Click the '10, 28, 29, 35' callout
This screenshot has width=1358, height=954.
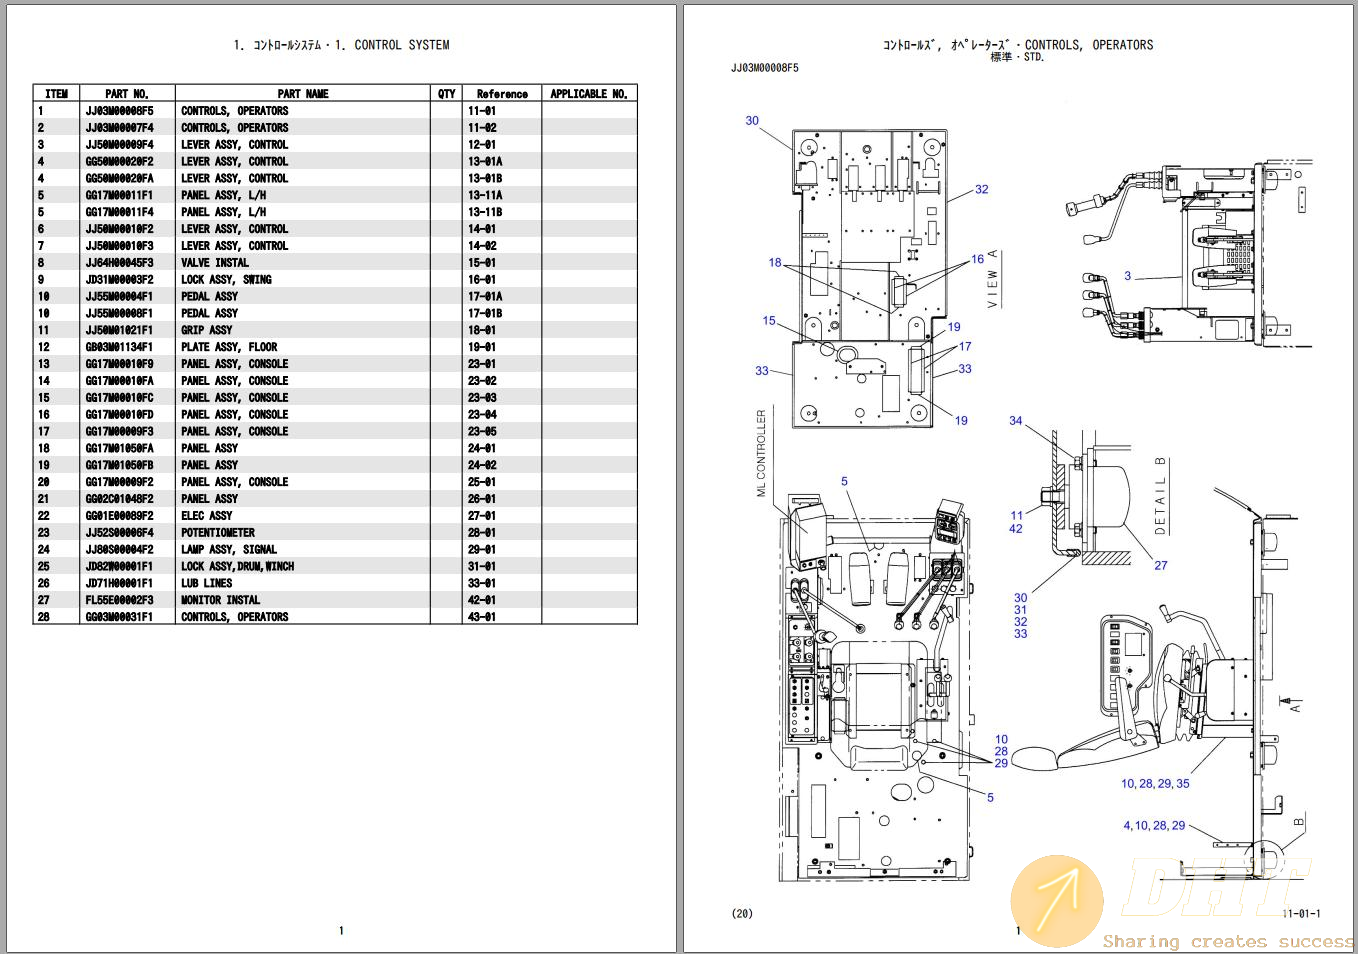tap(1155, 784)
